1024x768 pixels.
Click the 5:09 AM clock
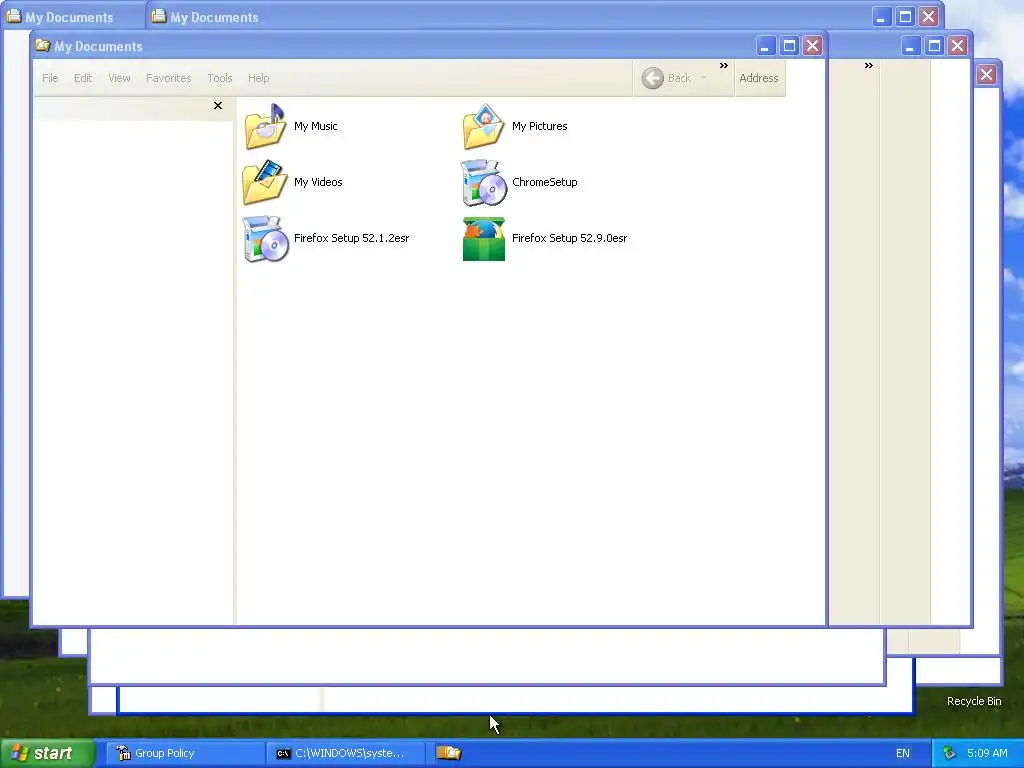[987, 754]
